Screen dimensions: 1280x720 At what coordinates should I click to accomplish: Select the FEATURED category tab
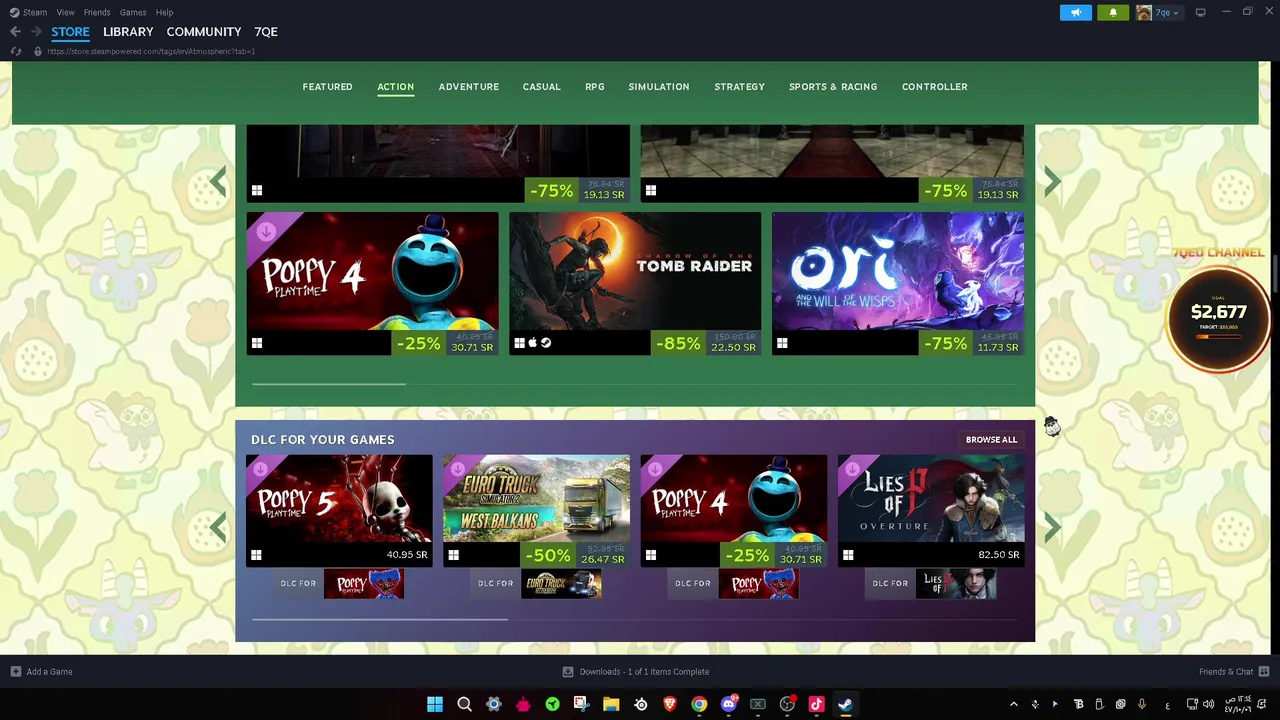(x=327, y=87)
